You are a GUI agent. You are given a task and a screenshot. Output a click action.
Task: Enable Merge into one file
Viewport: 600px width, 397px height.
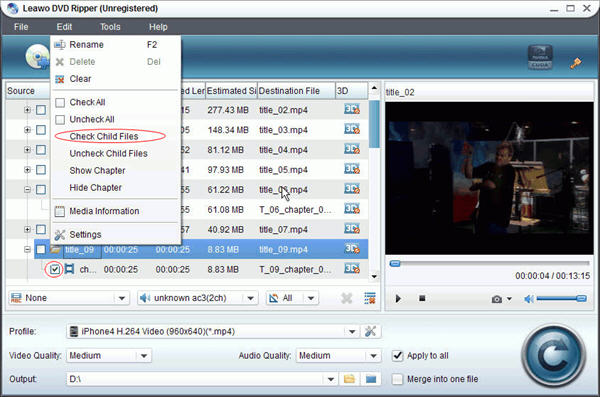pos(398,379)
